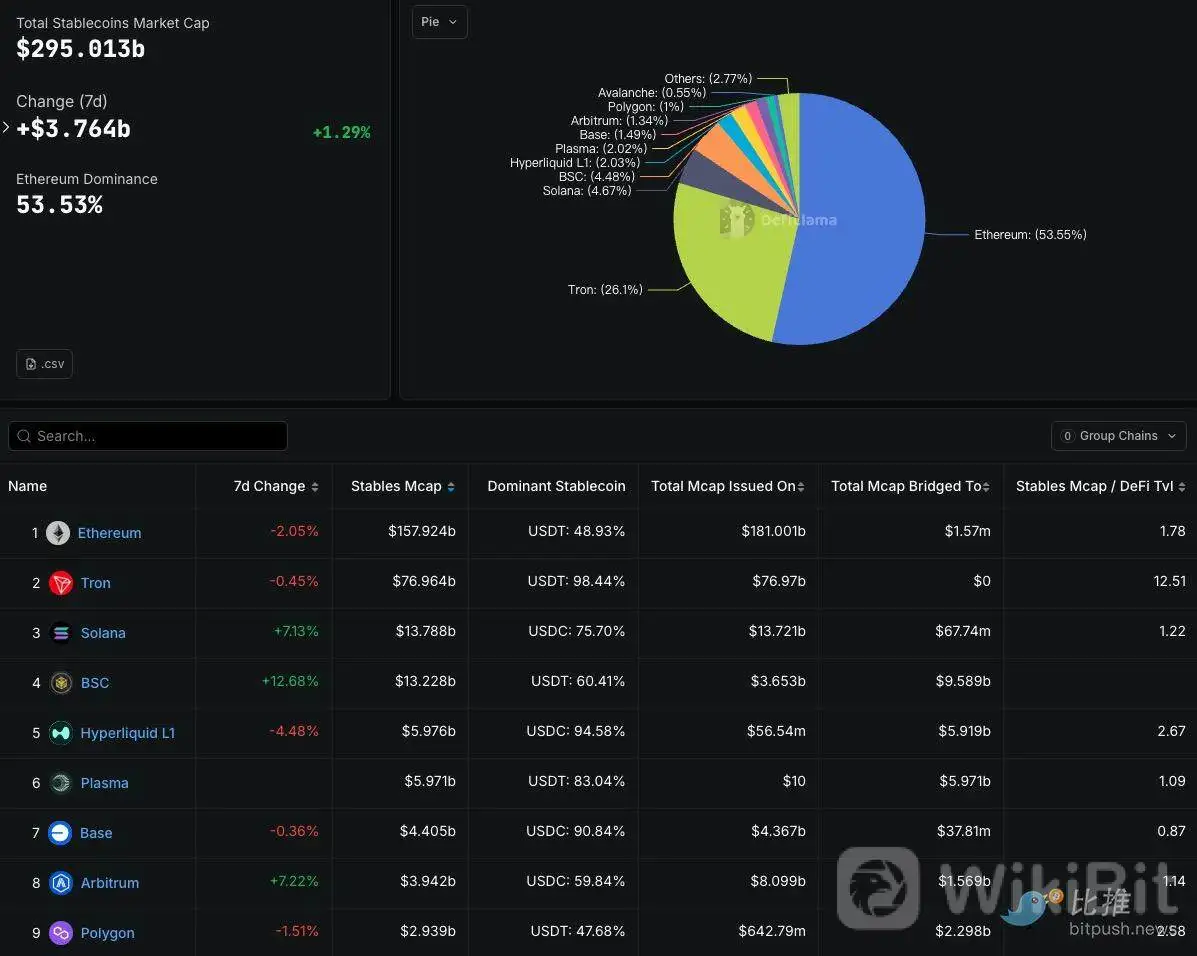Viewport: 1197px width, 956px height.
Task: Click the Tron chain logo icon
Action: coord(61,583)
